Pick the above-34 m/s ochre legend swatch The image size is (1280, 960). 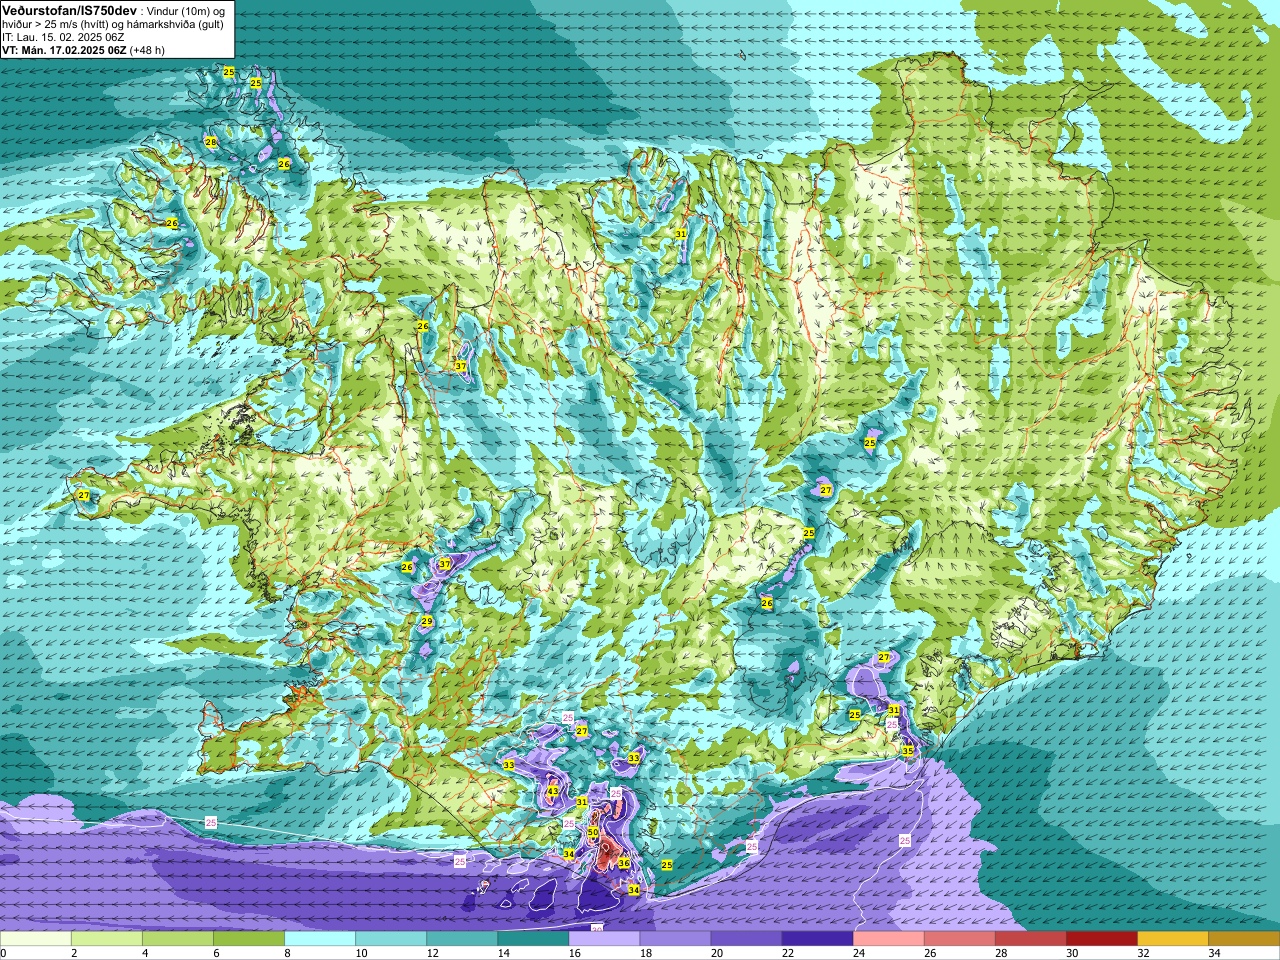tap(1243, 939)
